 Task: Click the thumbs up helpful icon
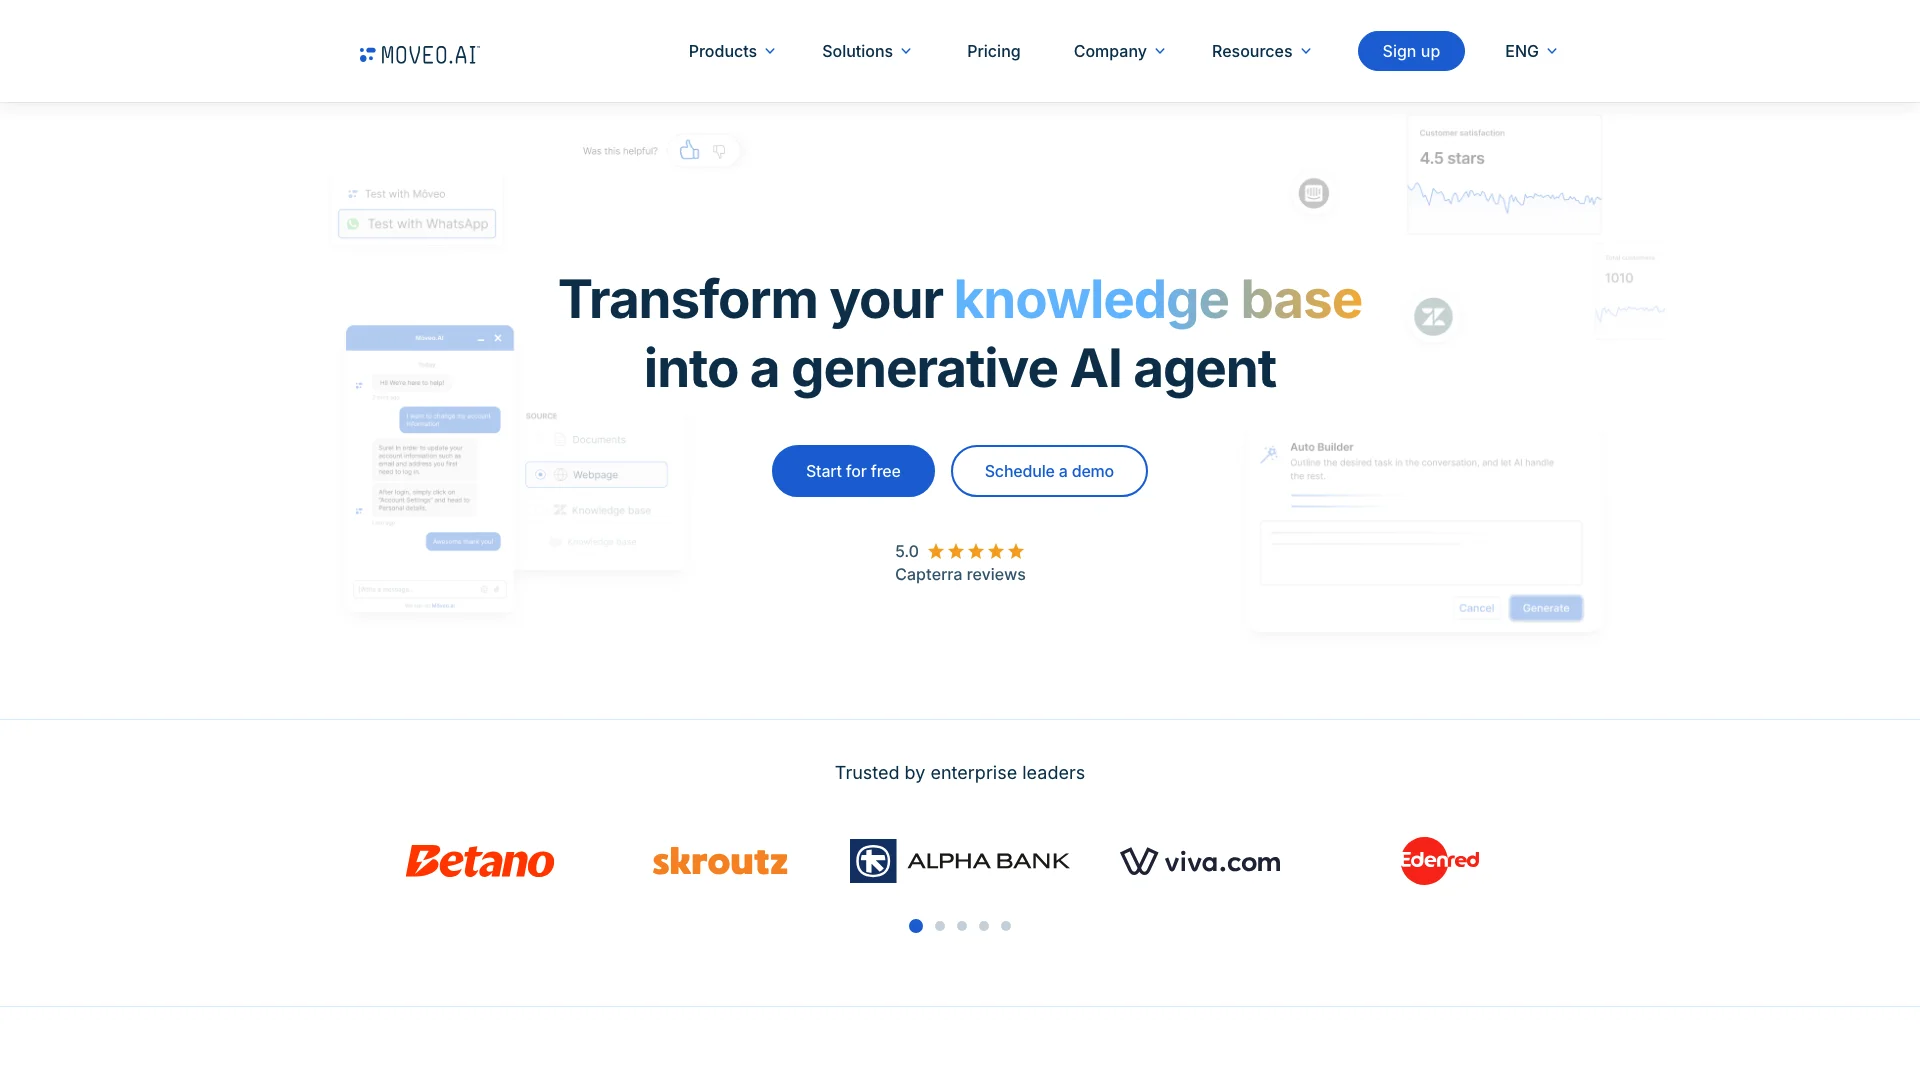pyautogui.click(x=687, y=149)
